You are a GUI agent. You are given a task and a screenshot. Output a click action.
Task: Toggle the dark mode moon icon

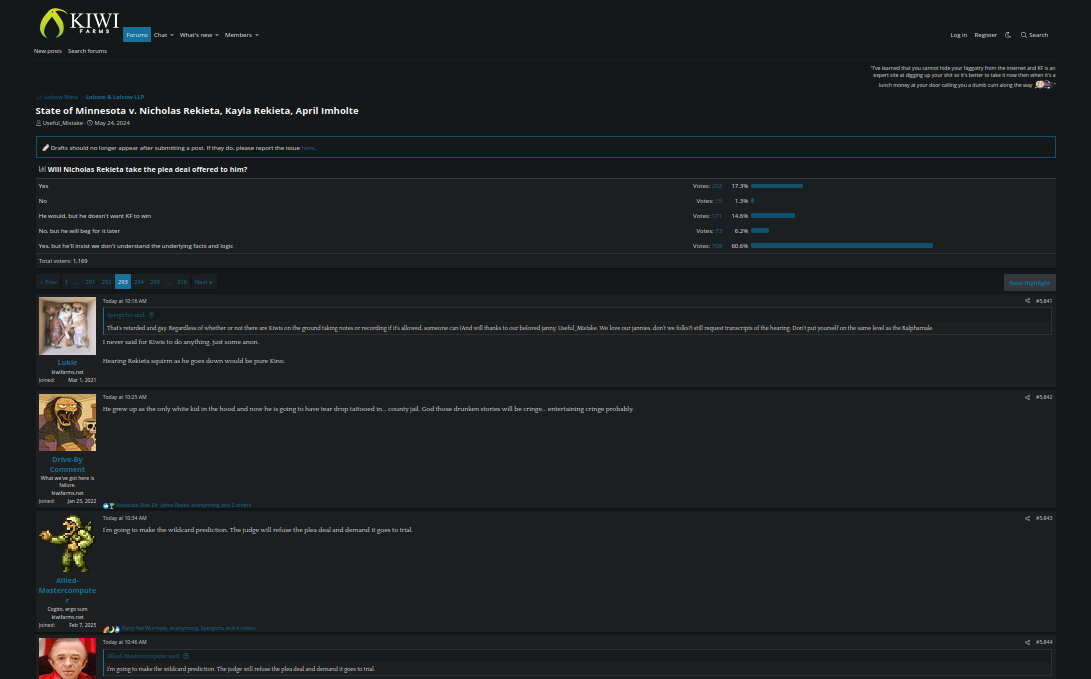point(1008,35)
